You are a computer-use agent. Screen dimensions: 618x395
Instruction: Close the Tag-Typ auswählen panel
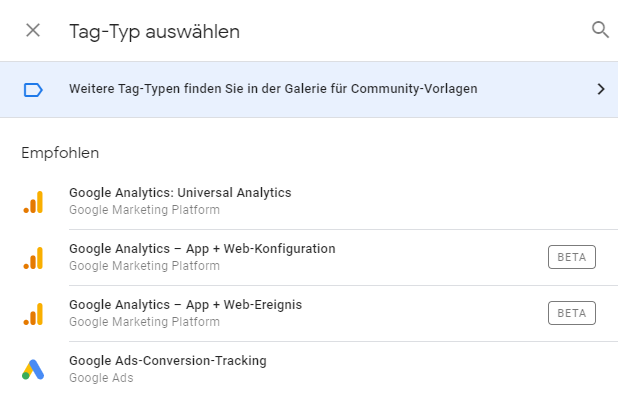(33, 30)
